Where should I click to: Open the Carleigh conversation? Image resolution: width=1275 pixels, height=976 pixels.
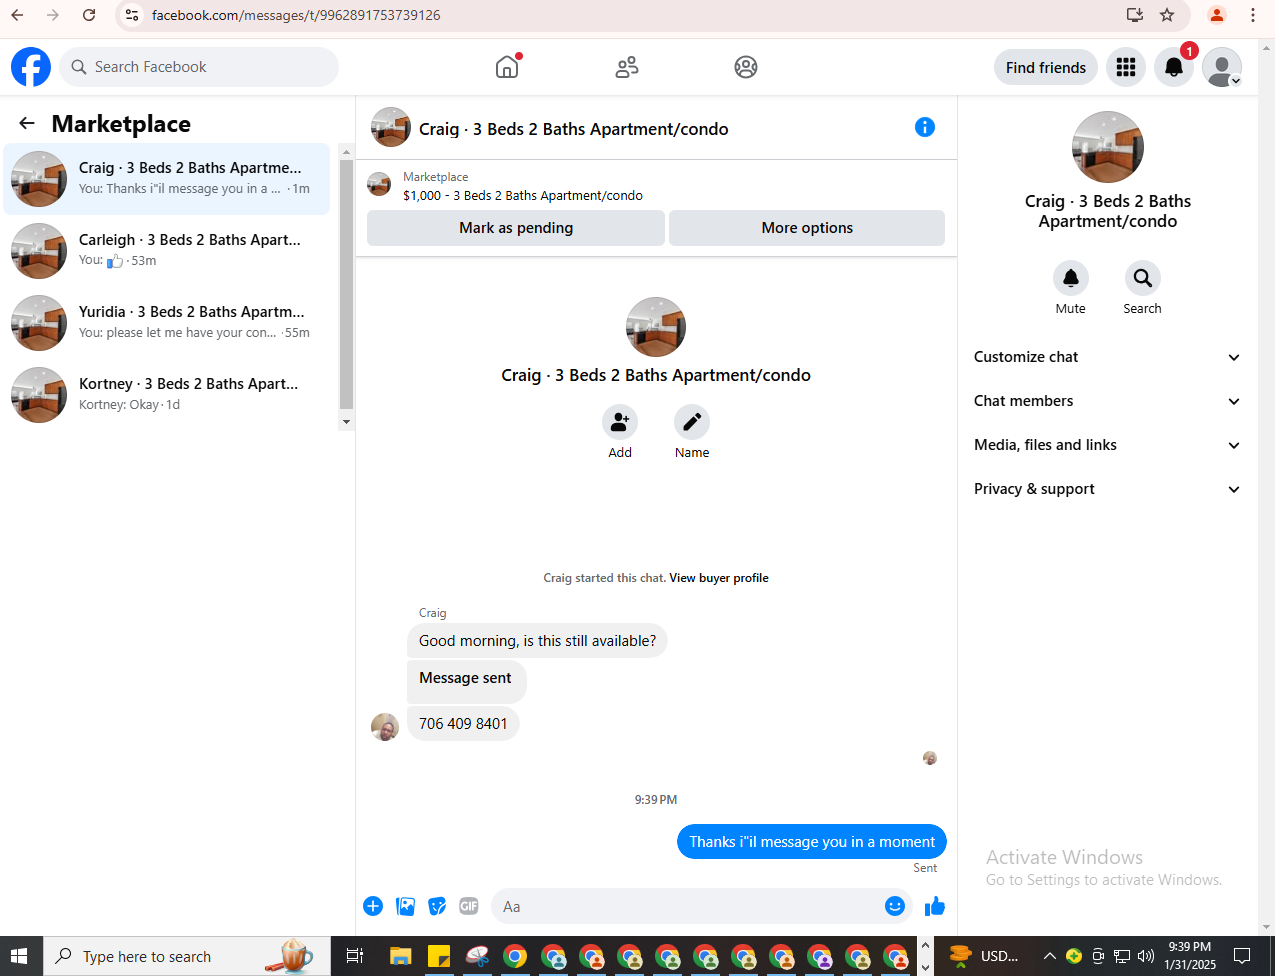167,251
